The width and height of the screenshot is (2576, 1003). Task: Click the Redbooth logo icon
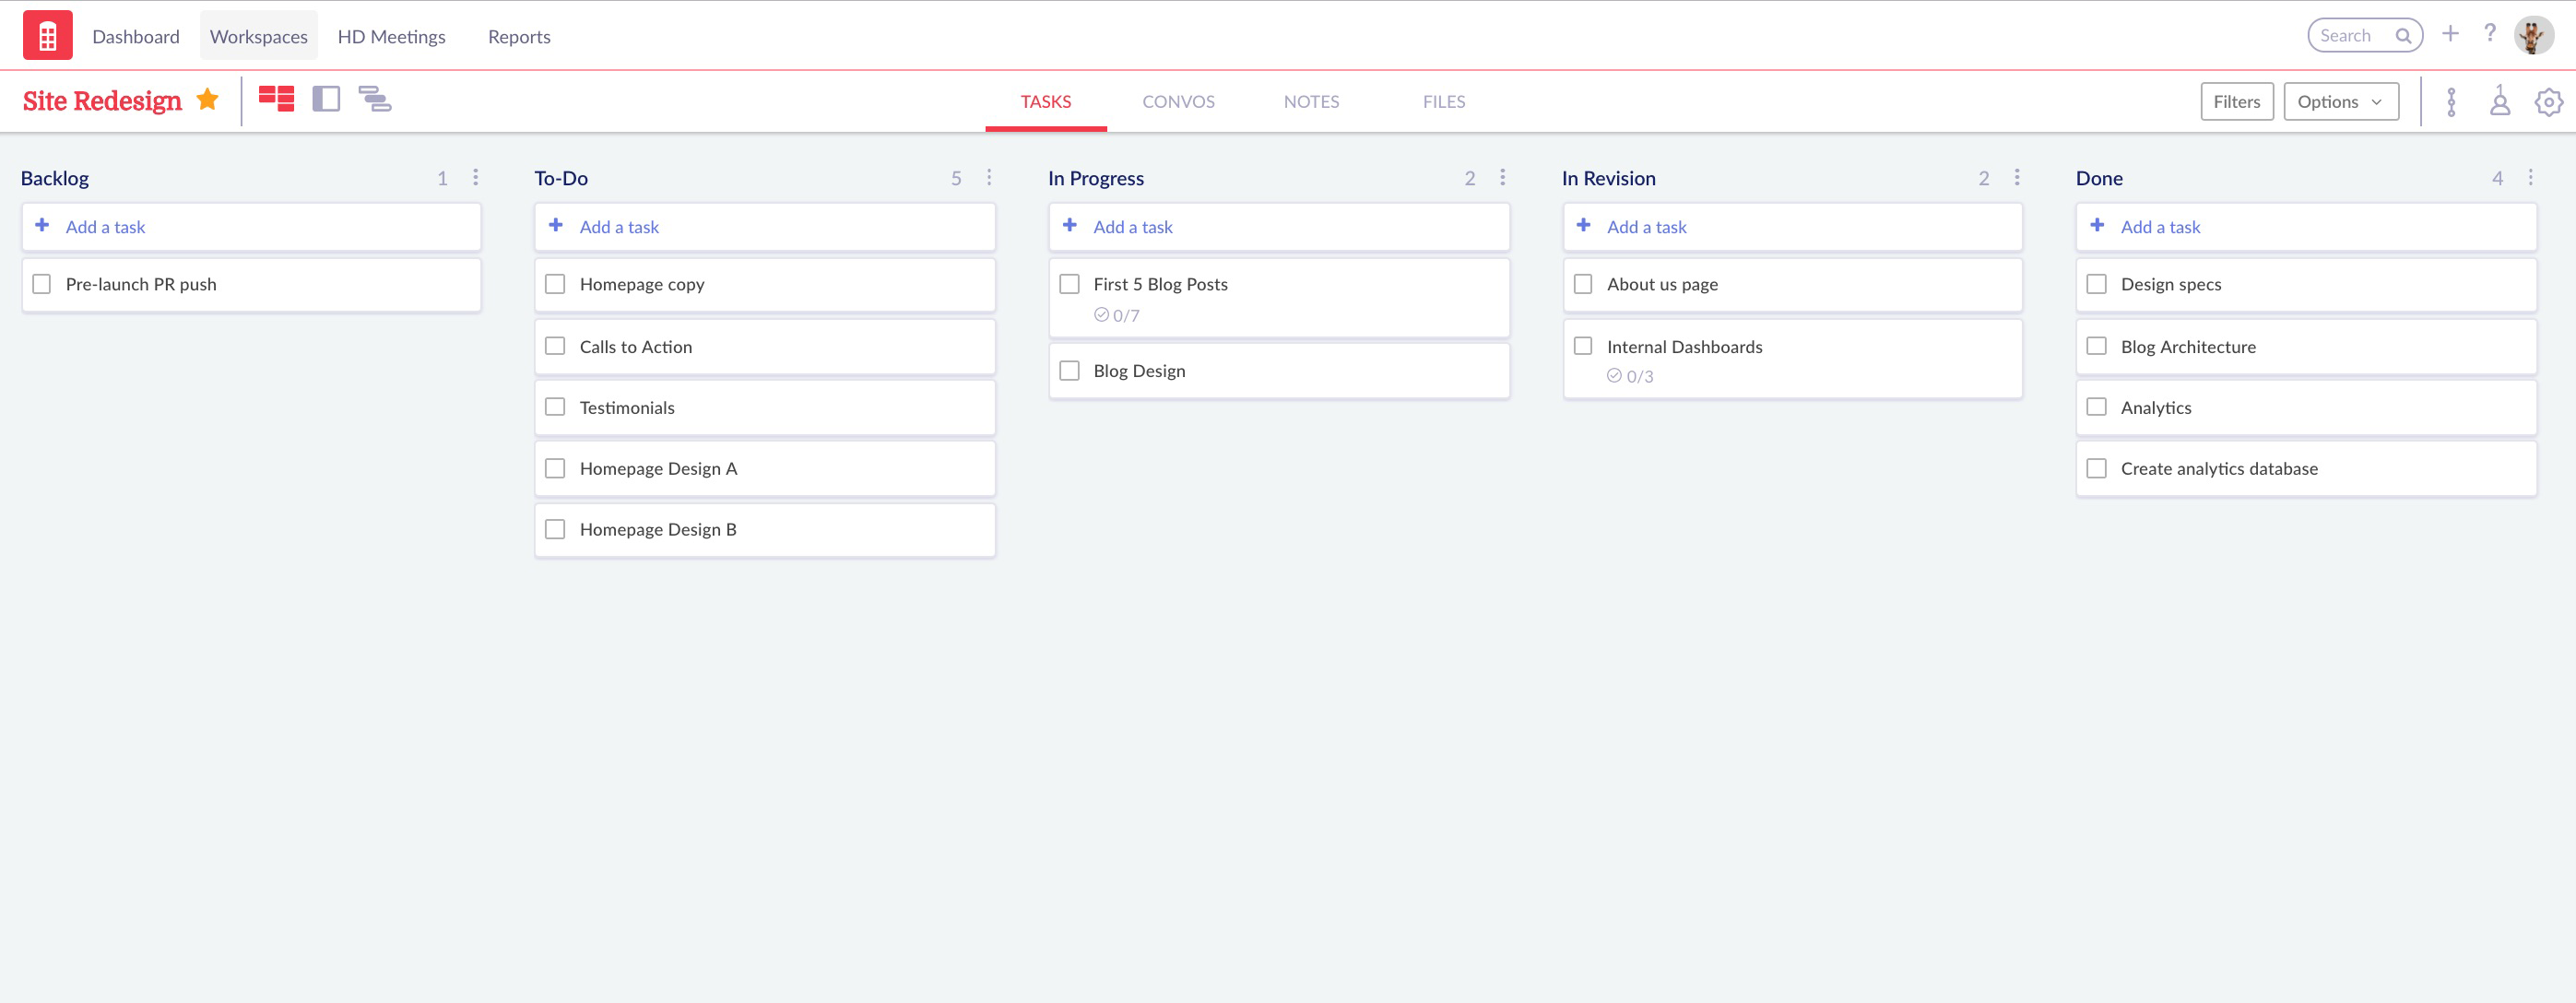(x=48, y=34)
